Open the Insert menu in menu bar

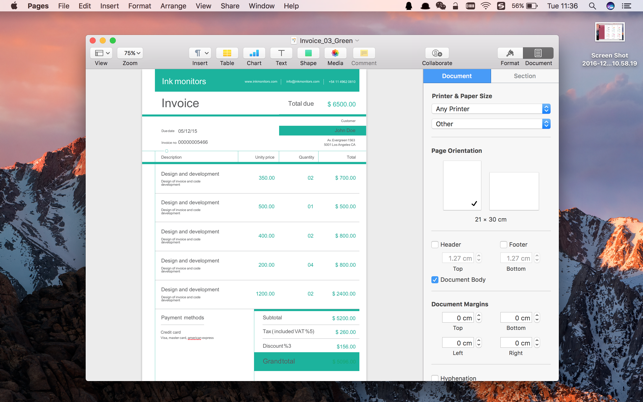(x=109, y=6)
